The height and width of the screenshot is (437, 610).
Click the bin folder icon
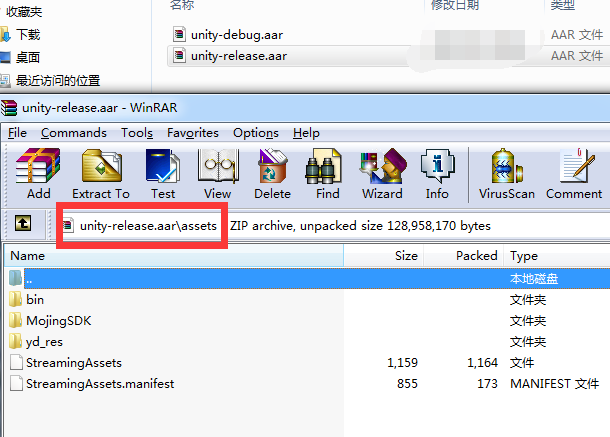coord(16,300)
